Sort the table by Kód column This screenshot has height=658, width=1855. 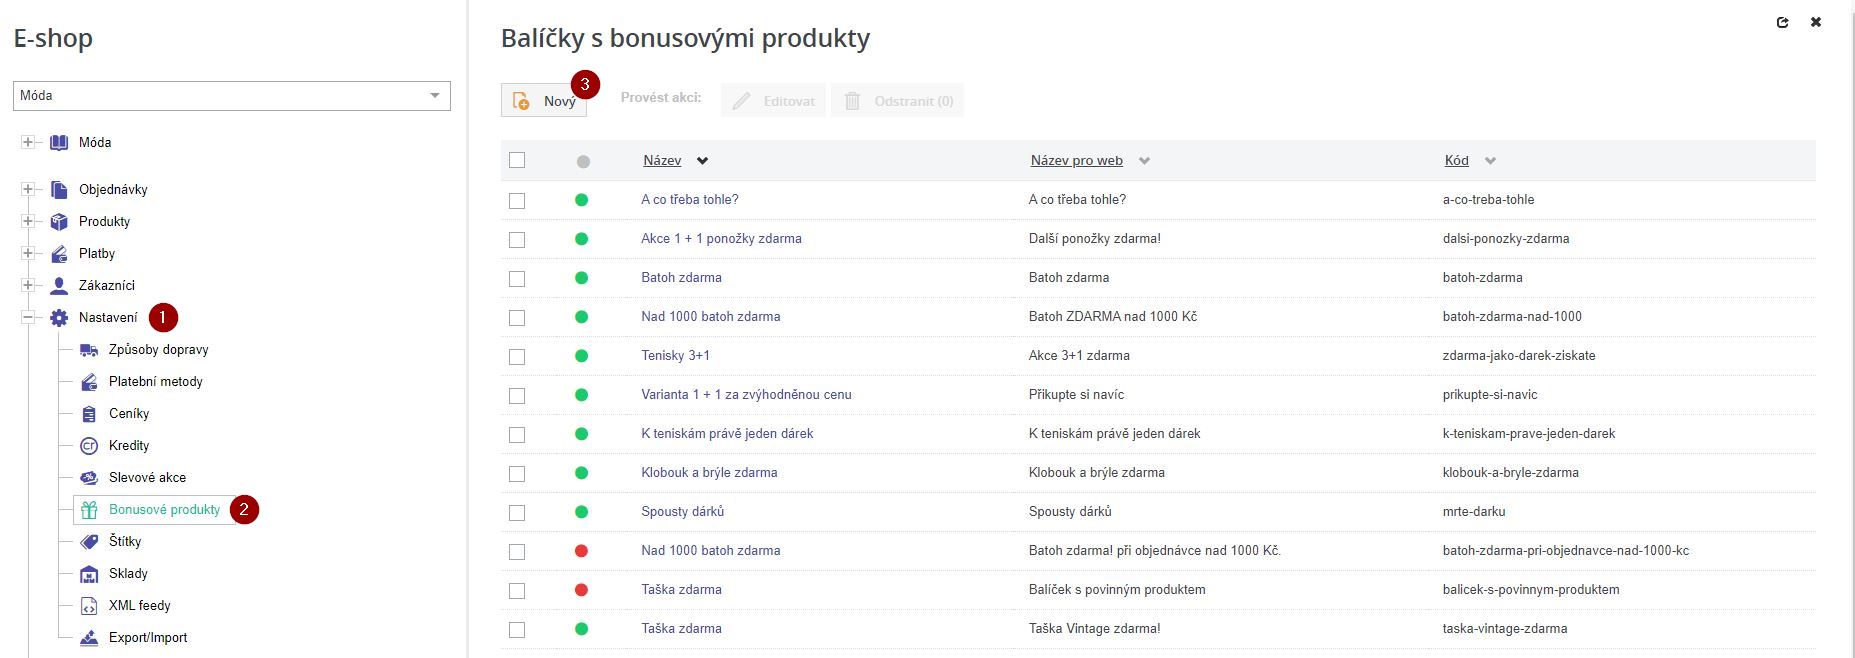point(1456,161)
